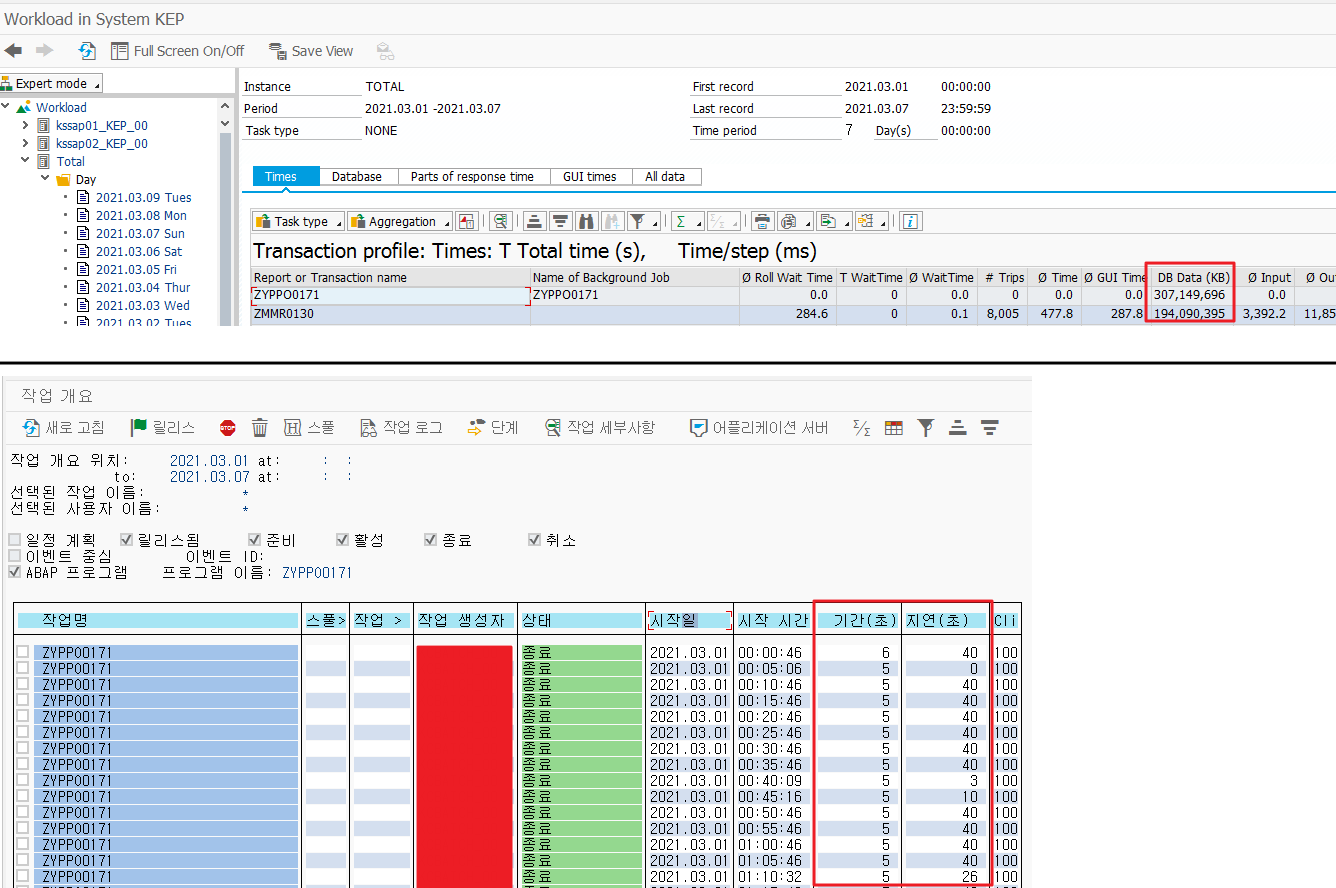The height and width of the screenshot is (888, 1336).
Task: Click the Print icon in ALV toolbar
Action: pyautogui.click(x=762, y=221)
